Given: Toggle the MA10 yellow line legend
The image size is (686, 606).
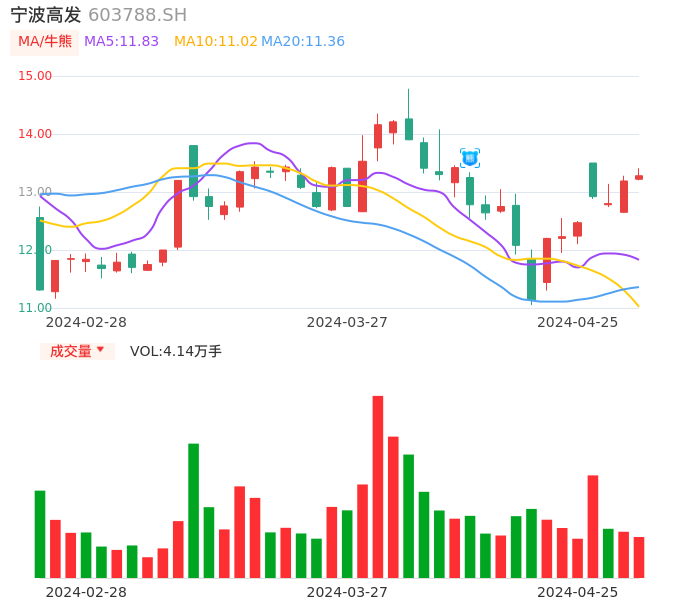Looking at the screenshot, I should point(215,42).
